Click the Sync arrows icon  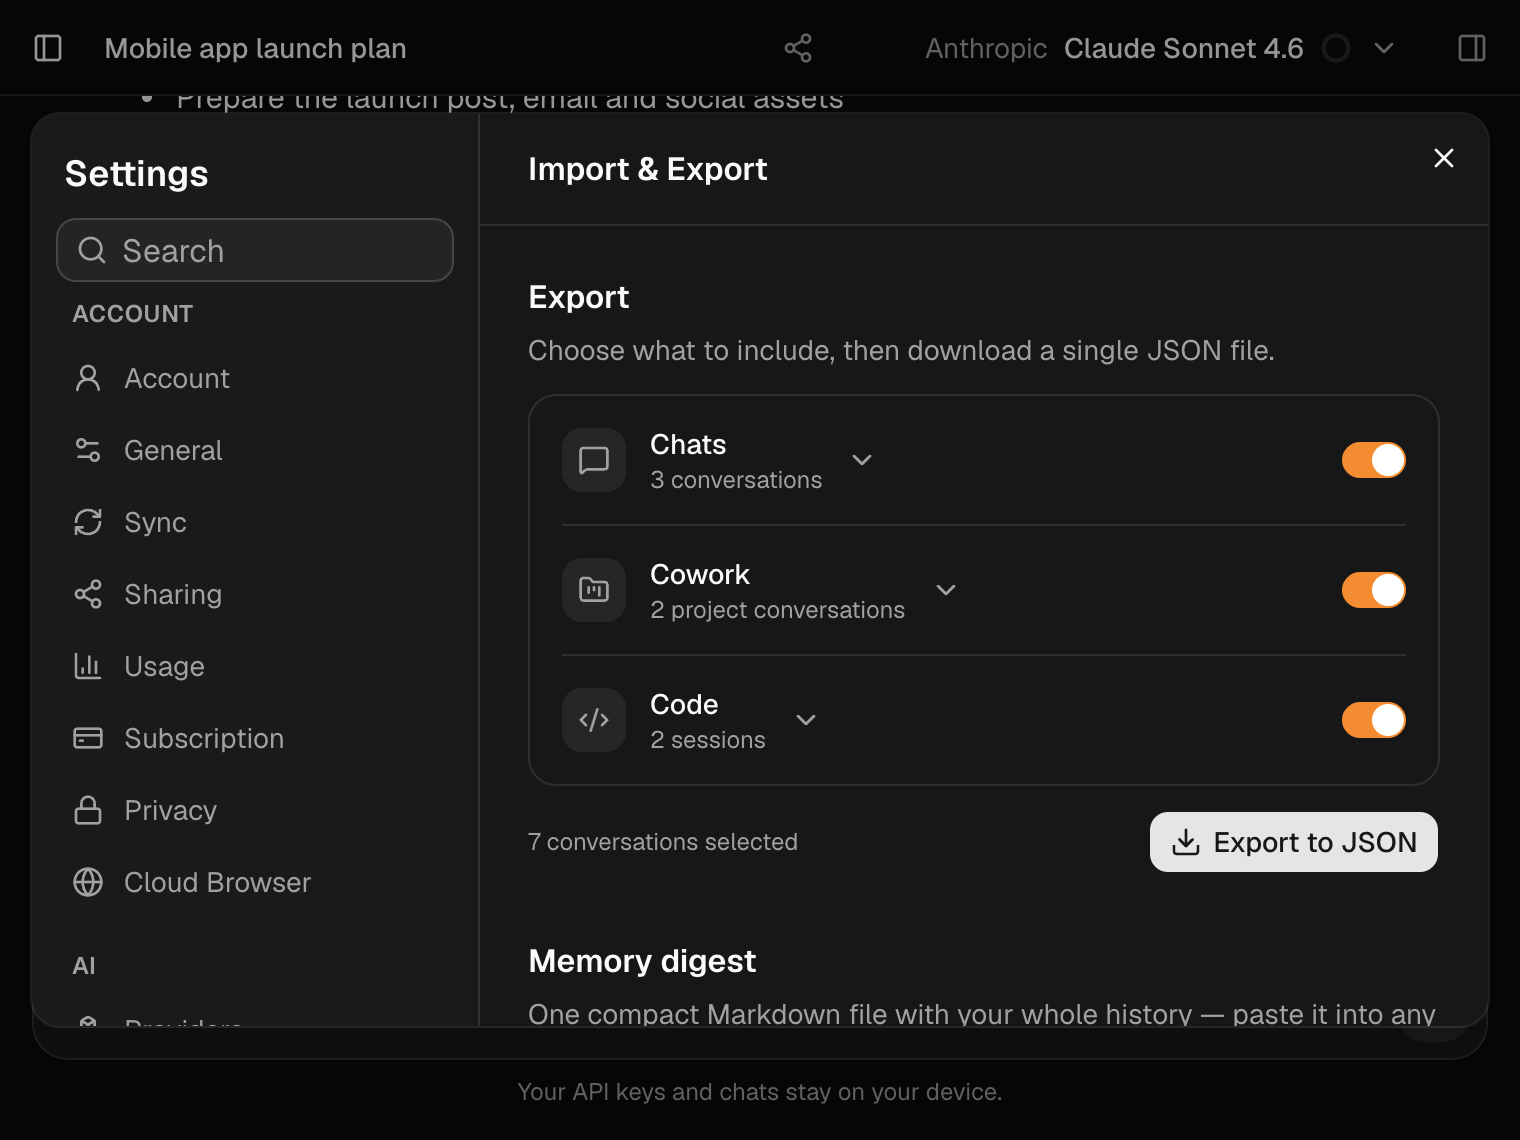pos(88,522)
